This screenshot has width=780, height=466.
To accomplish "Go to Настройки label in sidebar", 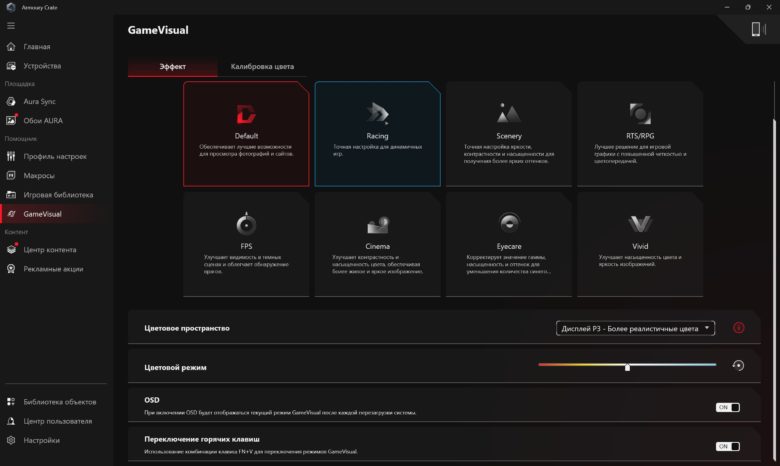I will tap(42, 440).
